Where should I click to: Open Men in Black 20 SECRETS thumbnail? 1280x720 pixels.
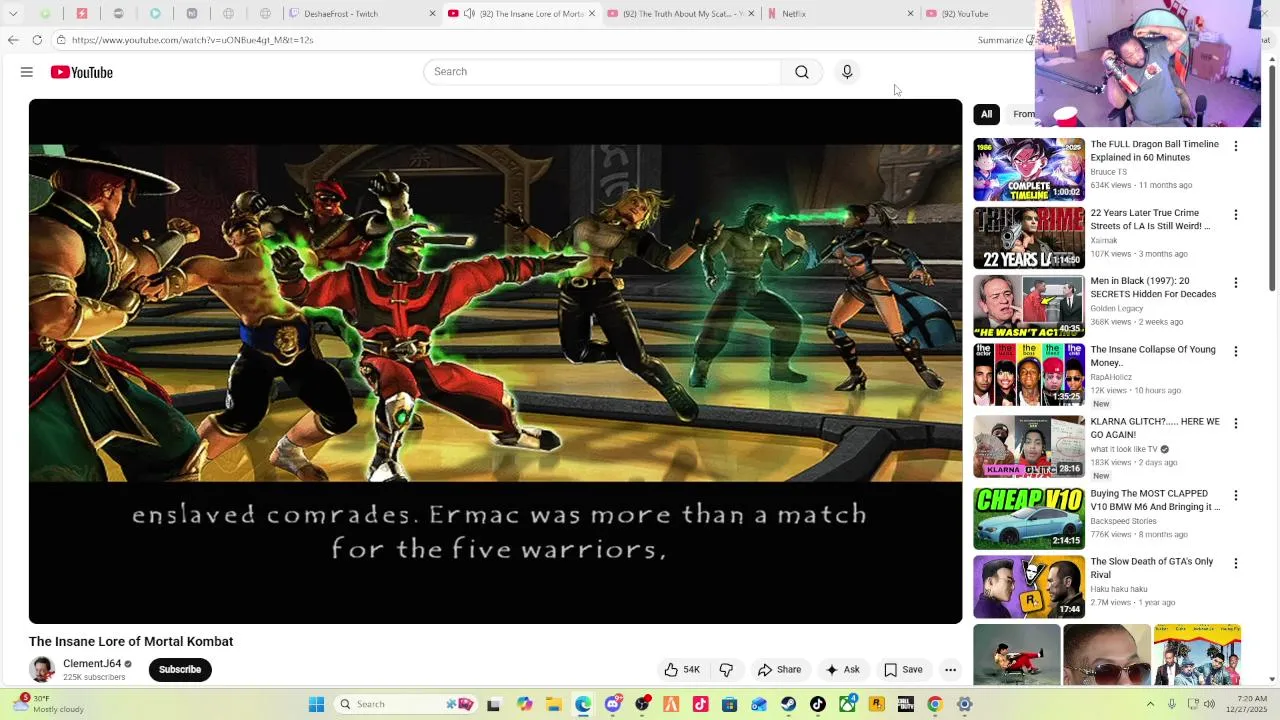pos(1029,306)
